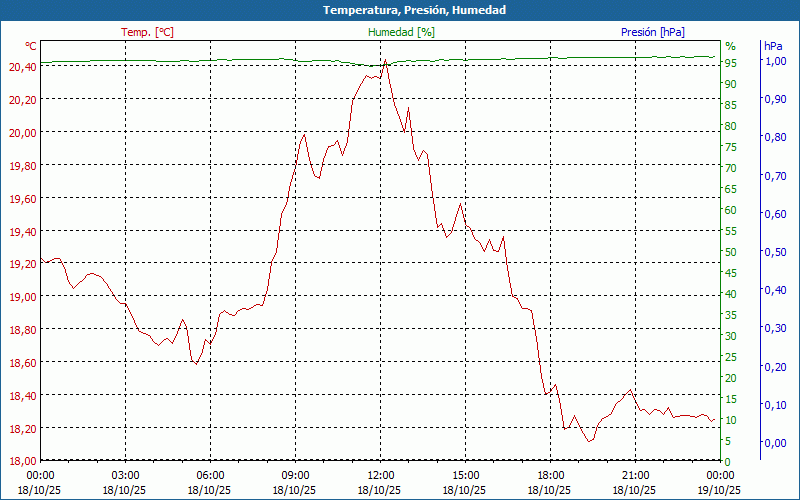Select the green Humedad [%] legend label
The width and height of the screenshot is (800, 500).
tap(402, 32)
